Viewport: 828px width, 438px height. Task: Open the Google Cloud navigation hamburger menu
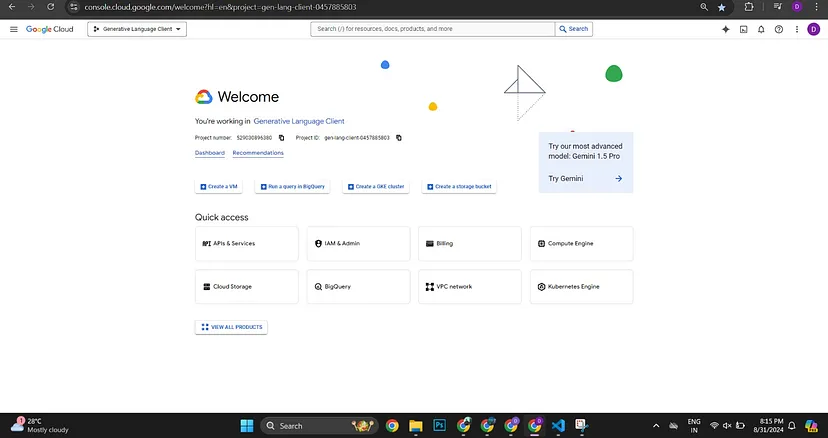pos(14,29)
